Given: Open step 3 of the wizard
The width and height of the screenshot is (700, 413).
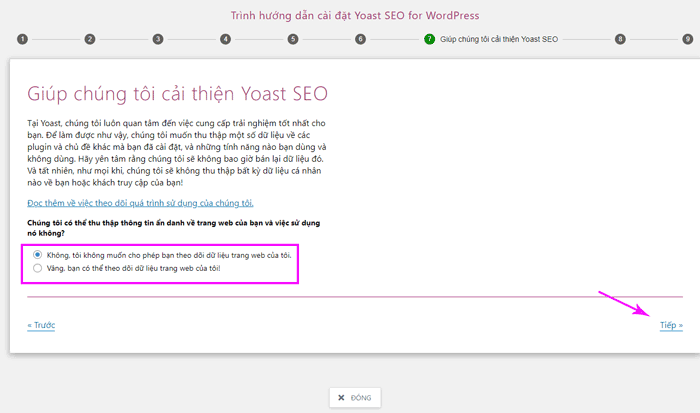Looking at the screenshot, I should tap(158, 39).
